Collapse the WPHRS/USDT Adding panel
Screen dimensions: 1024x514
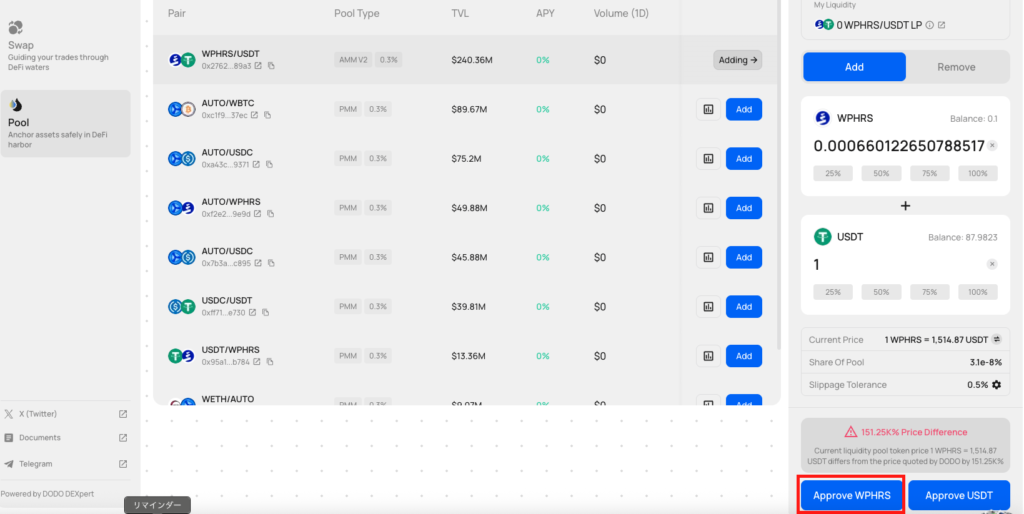pos(738,60)
